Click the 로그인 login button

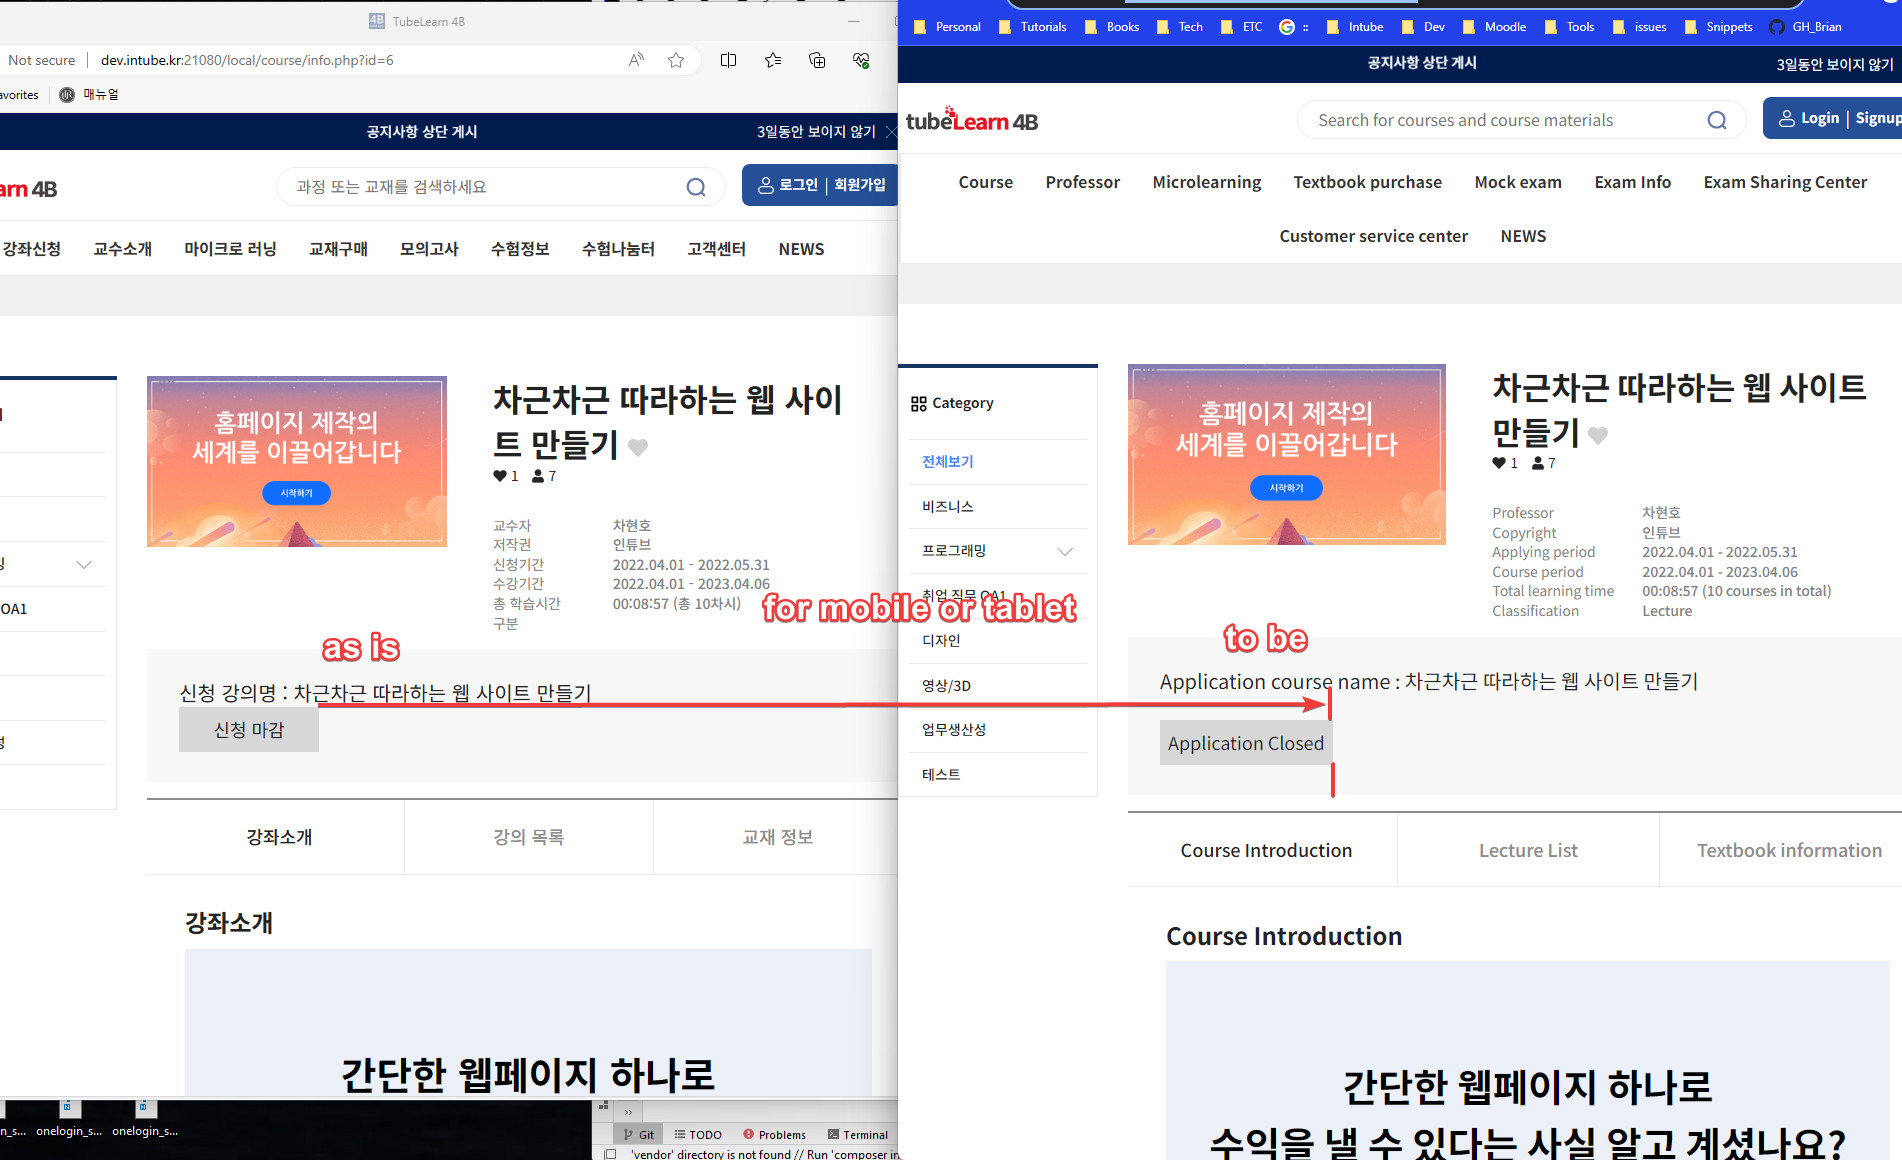[x=798, y=185]
